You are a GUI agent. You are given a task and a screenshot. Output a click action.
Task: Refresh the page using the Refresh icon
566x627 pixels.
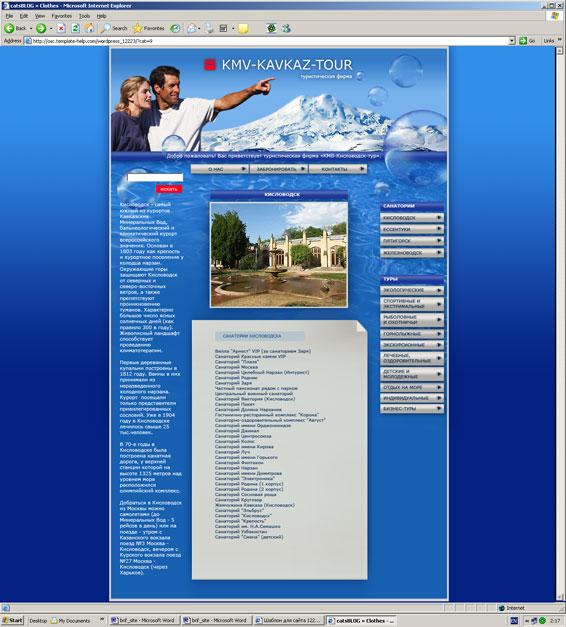pos(75,28)
